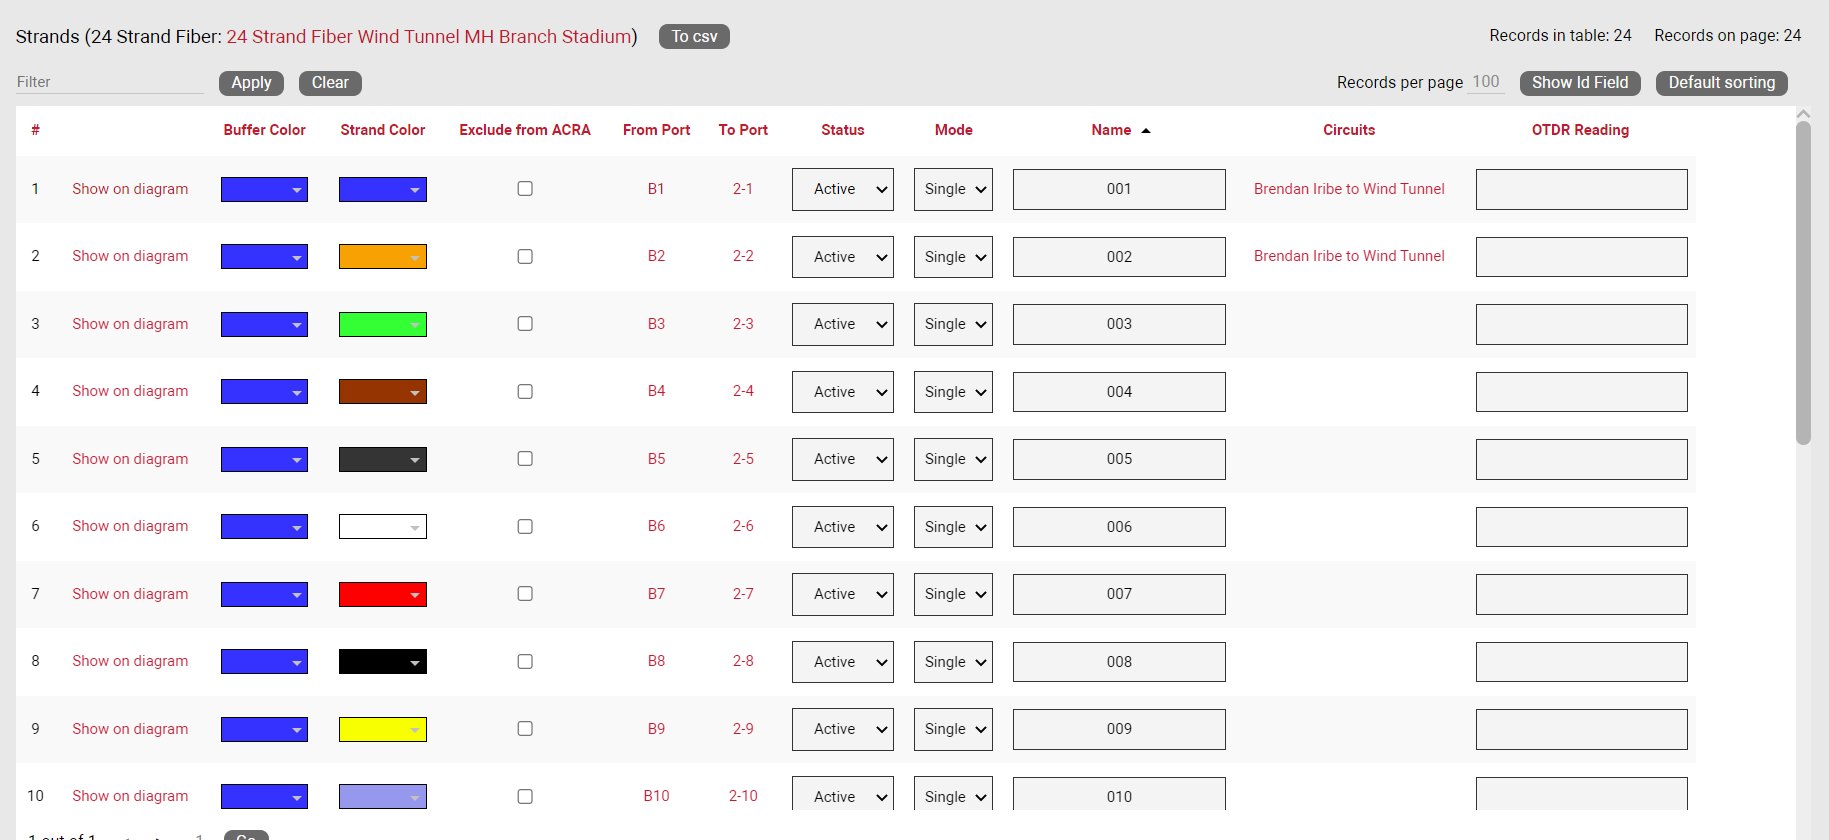Click the Name column sort arrow
Viewport: 1829px width, 840px height.
(x=1146, y=131)
